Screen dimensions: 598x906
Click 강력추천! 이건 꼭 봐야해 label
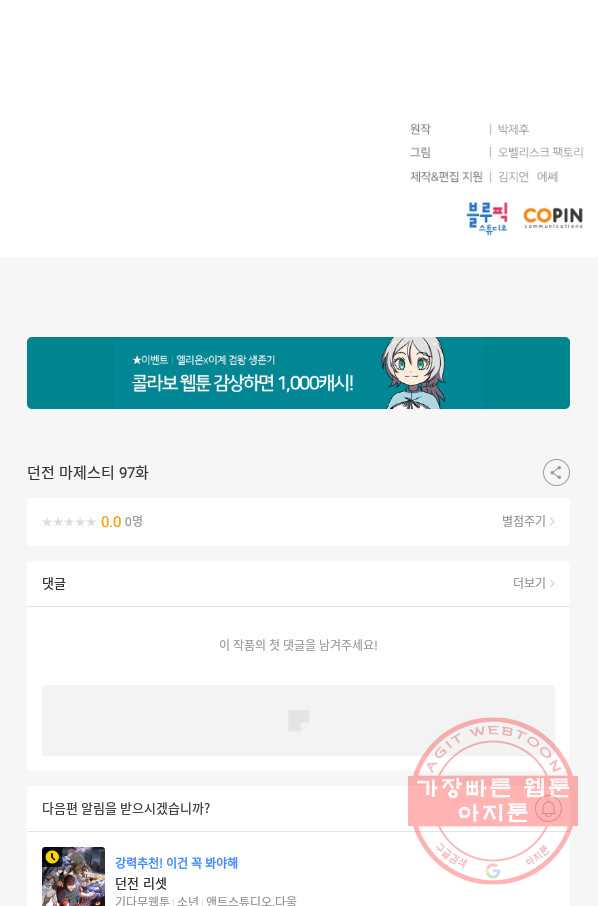click(x=176, y=863)
